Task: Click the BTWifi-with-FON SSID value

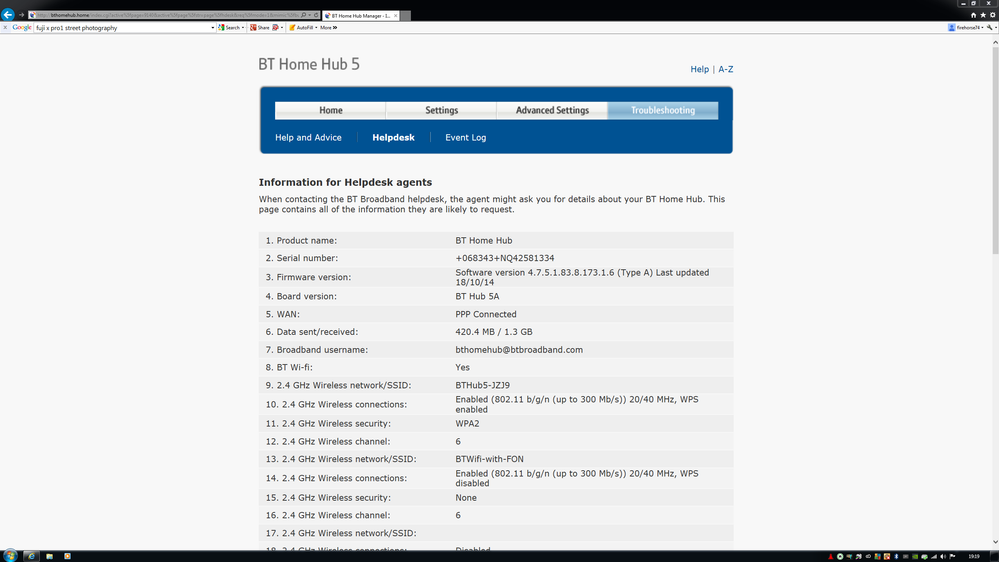Action: (489, 459)
